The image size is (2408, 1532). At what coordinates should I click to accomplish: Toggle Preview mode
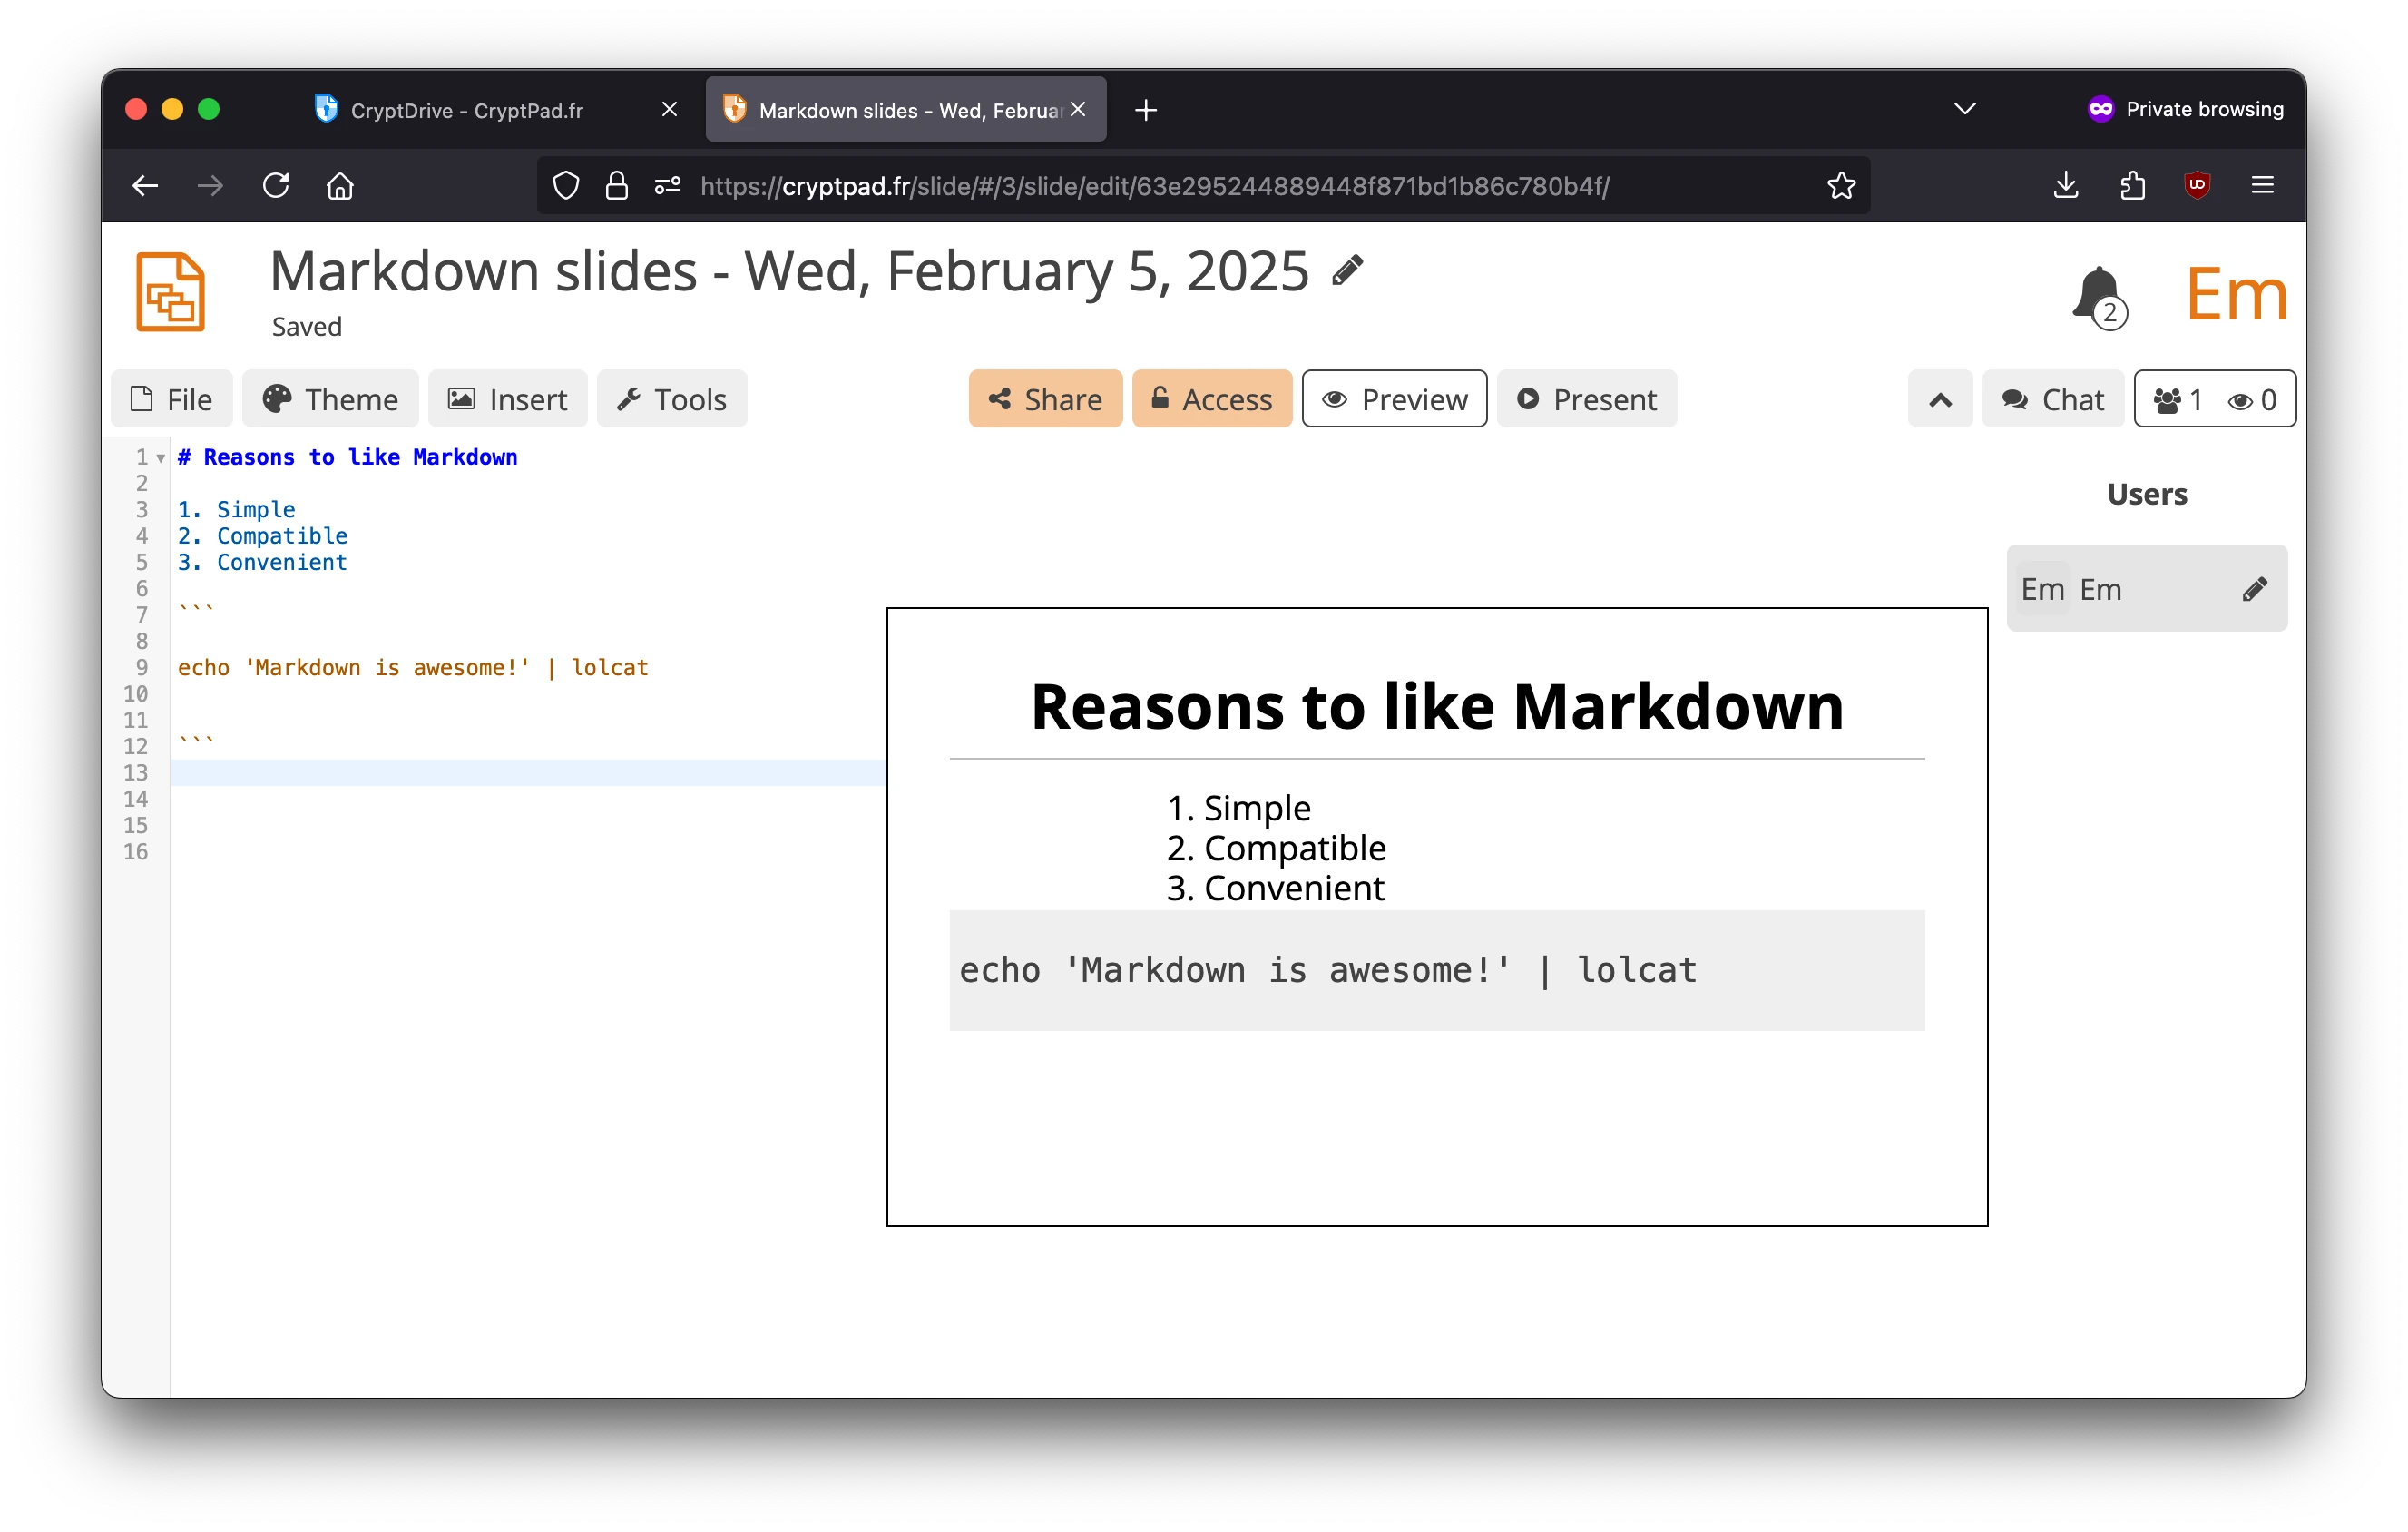coord(1394,398)
